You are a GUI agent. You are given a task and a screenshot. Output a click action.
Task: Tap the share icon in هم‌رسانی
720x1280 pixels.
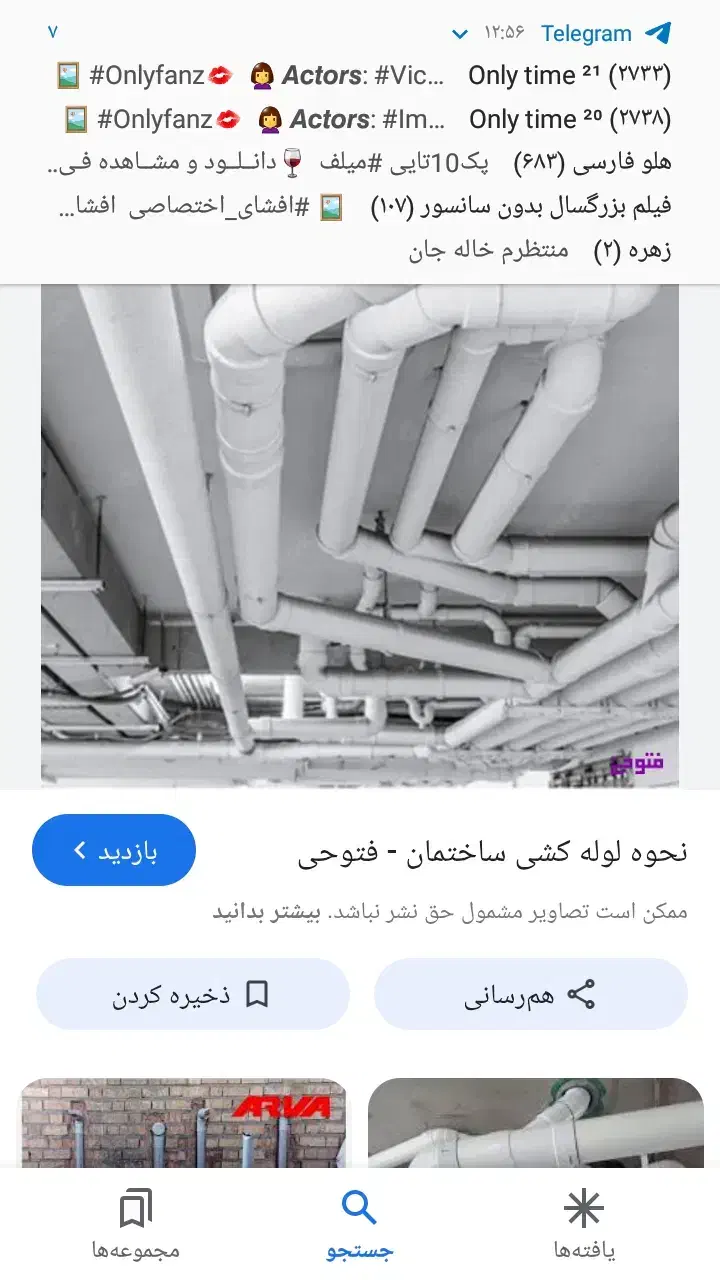point(581,994)
